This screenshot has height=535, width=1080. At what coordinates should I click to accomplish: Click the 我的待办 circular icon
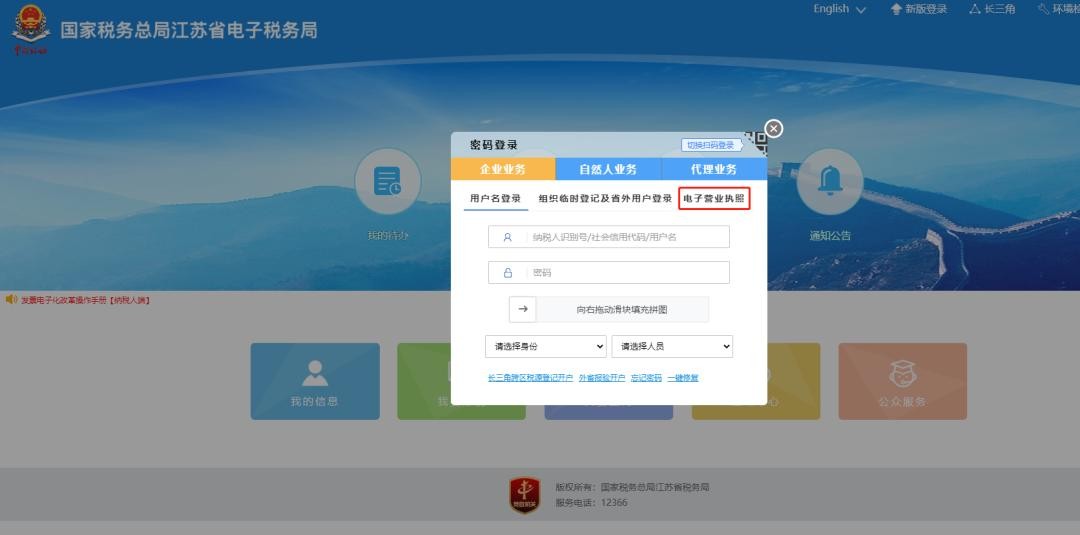tap(388, 182)
